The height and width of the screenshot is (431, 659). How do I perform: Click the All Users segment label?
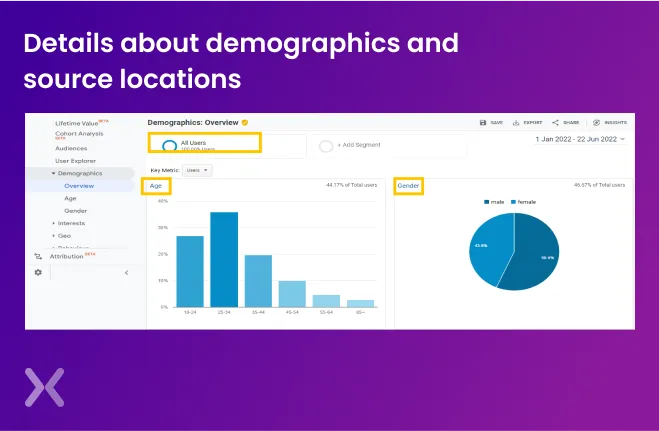(x=193, y=143)
